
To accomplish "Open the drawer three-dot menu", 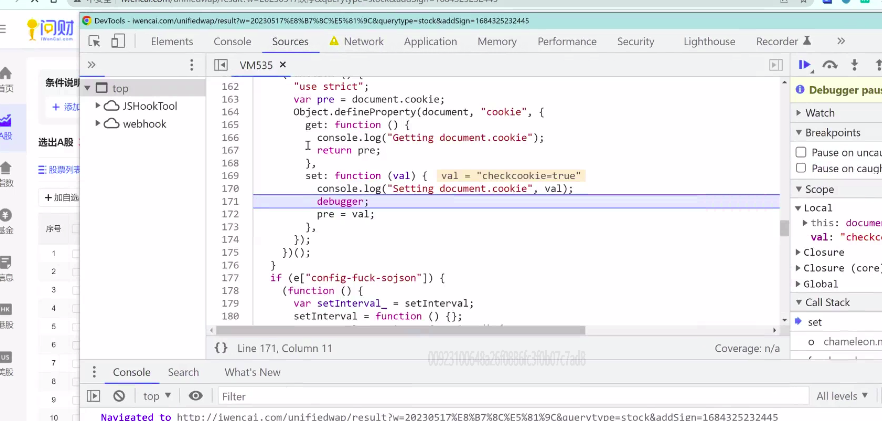I will 94,372.
